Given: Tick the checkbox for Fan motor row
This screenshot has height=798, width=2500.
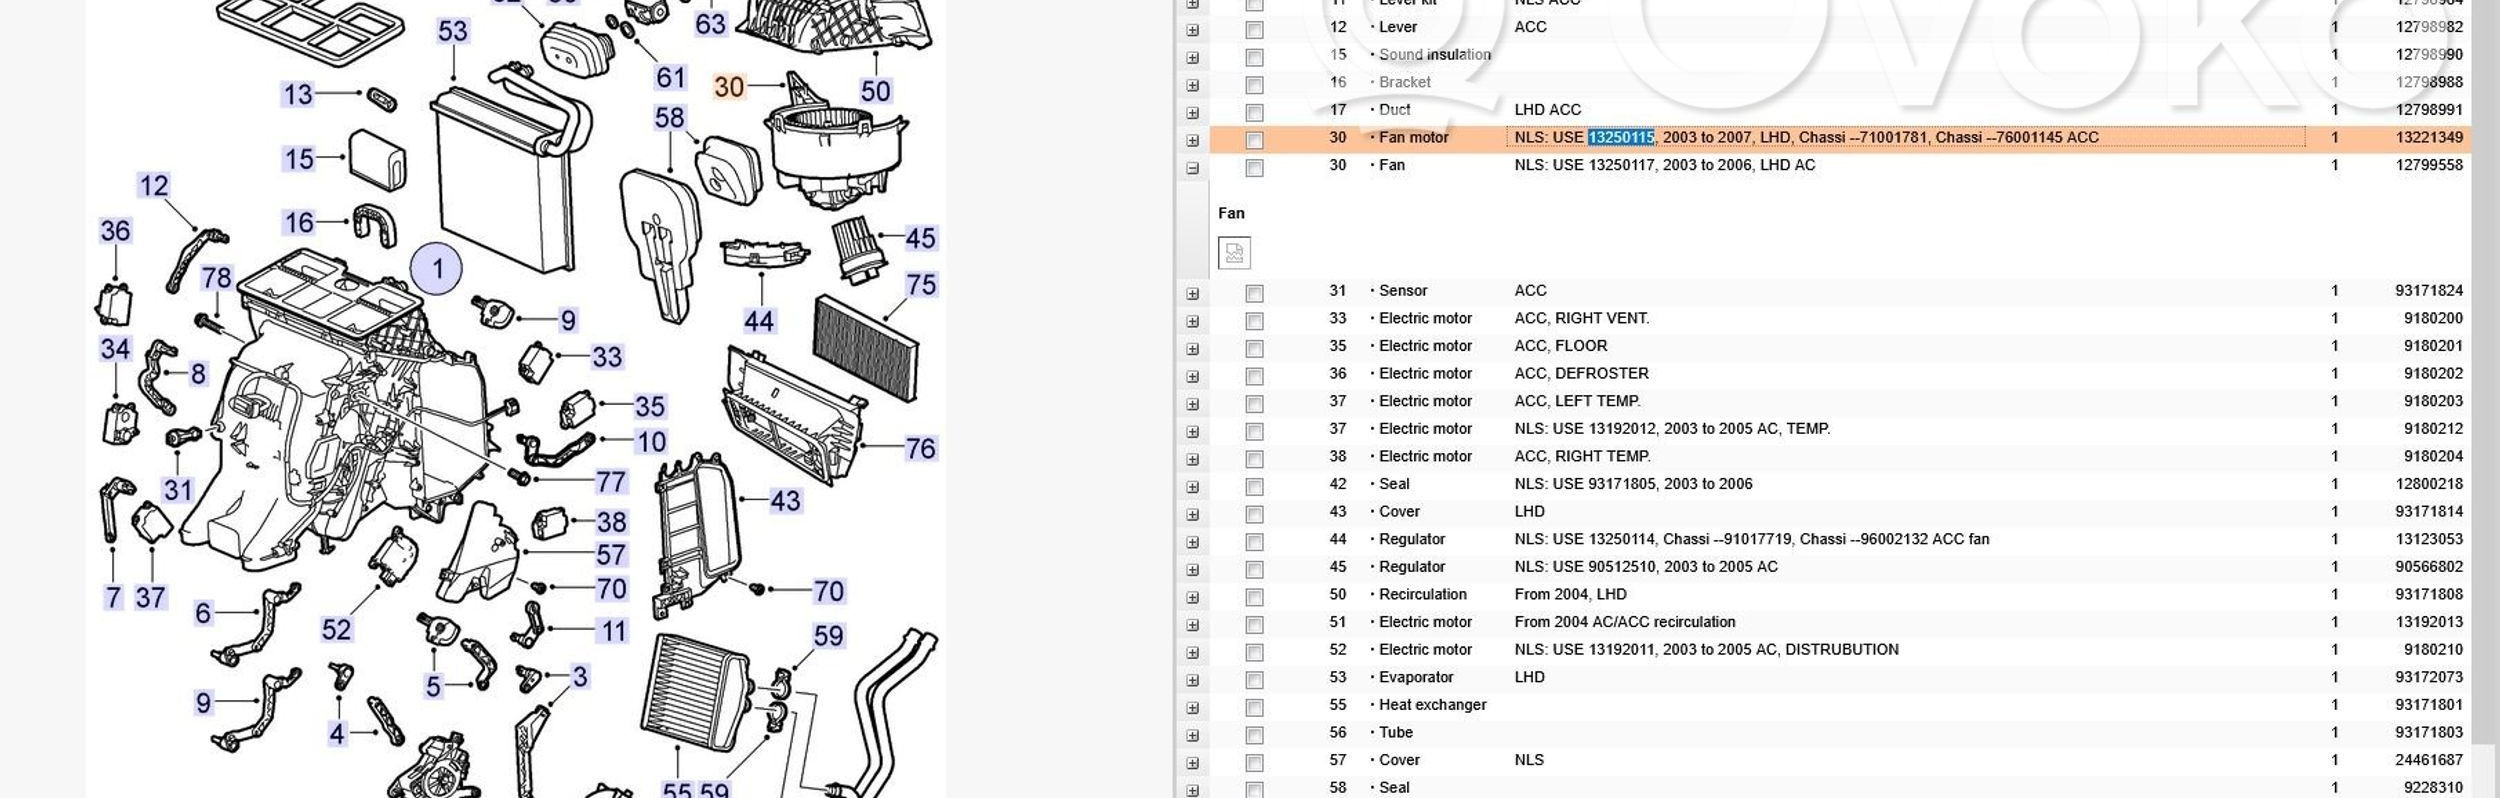Looking at the screenshot, I should [1254, 140].
